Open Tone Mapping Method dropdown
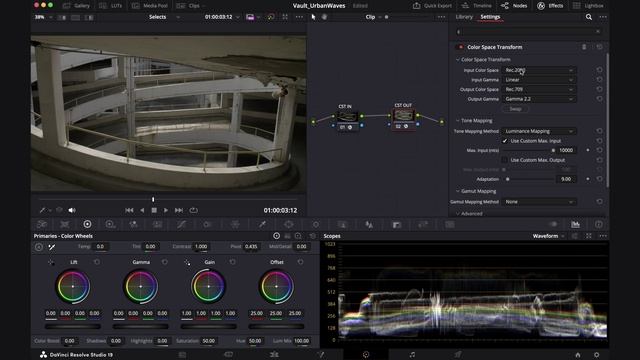Image resolution: width=640 pixels, height=360 pixels. point(539,131)
